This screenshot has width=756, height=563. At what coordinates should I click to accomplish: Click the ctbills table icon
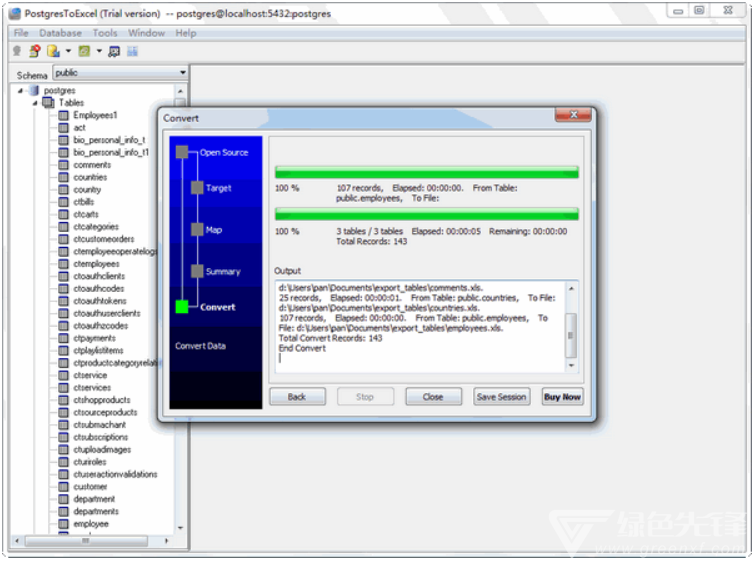click(x=63, y=202)
